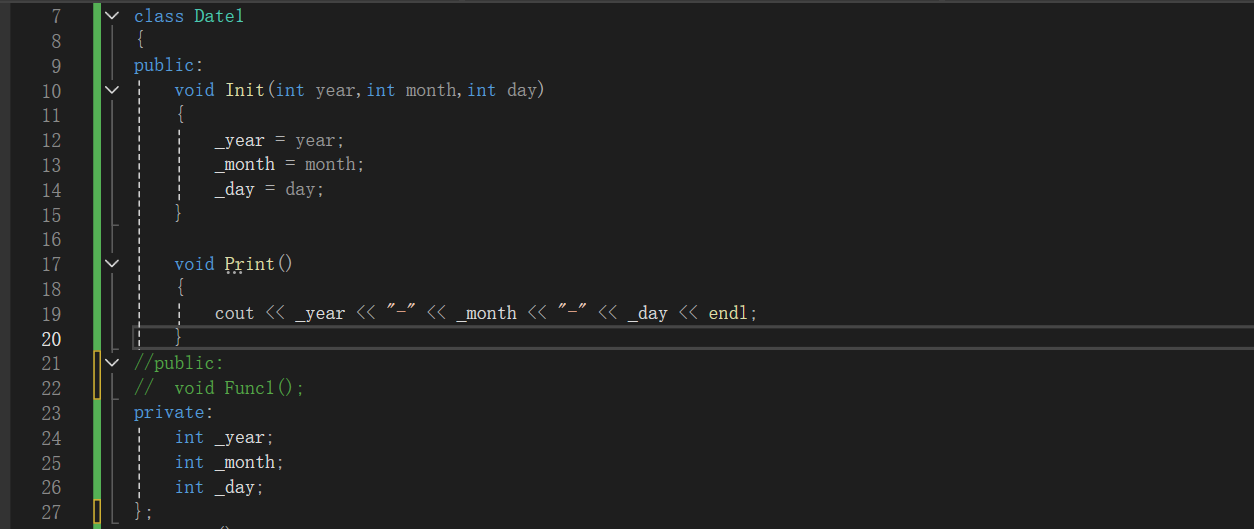Select _month in the cout statement
This screenshot has width=1254, height=529.
[x=486, y=313]
